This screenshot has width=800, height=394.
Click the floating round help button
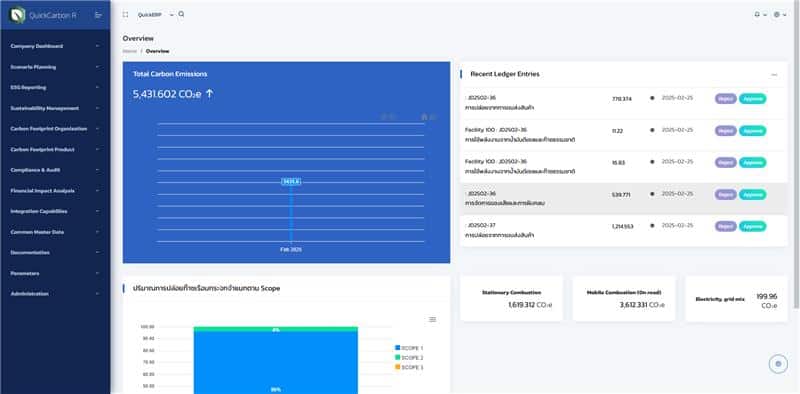coord(778,364)
